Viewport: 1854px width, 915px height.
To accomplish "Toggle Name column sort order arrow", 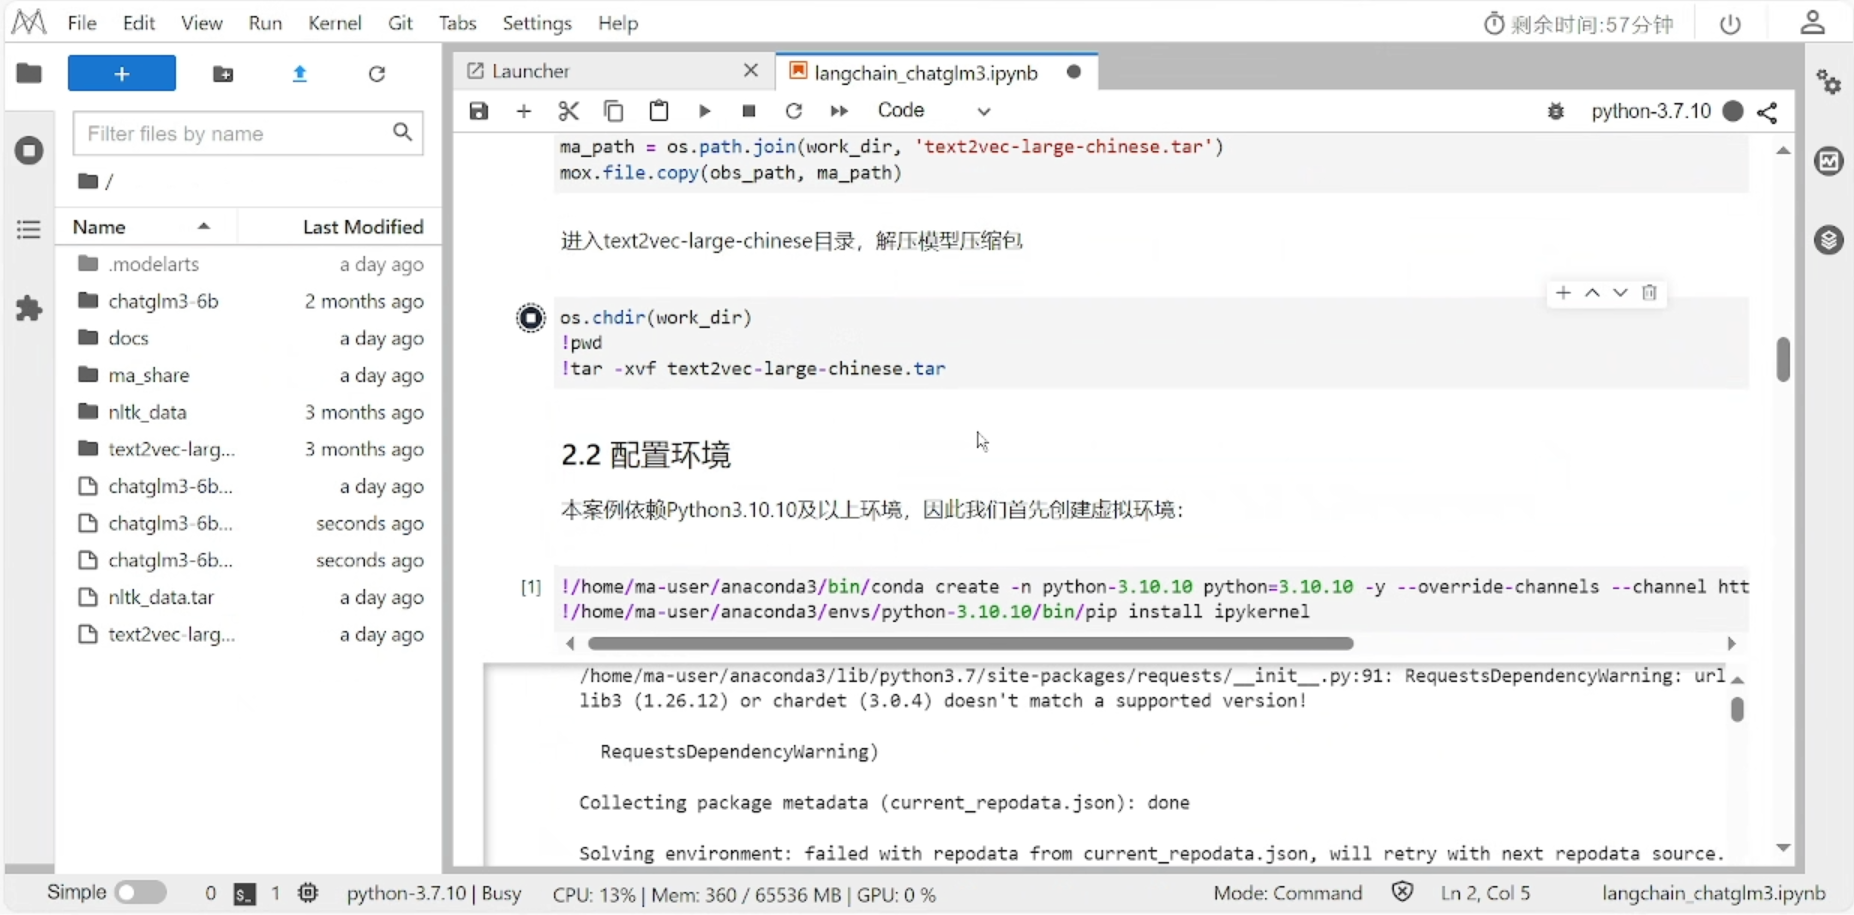I will [x=203, y=226].
